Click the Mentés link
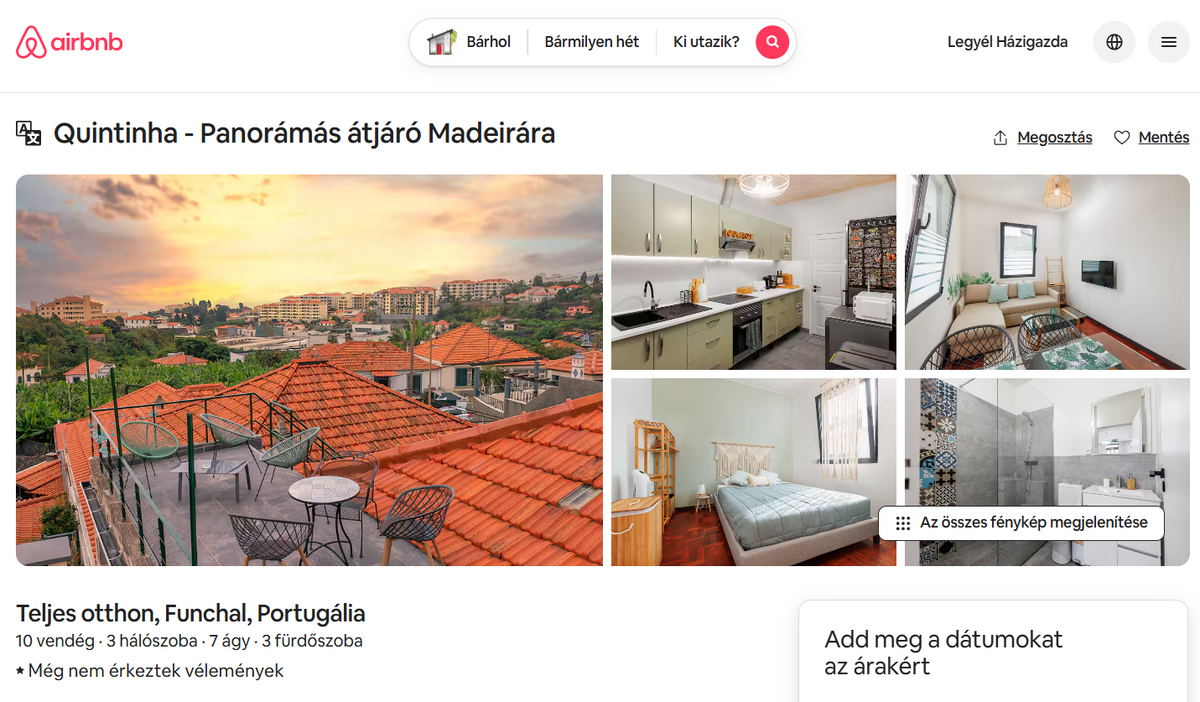Viewport: 1200px width, 702px height. pyautogui.click(x=1164, y=138)
